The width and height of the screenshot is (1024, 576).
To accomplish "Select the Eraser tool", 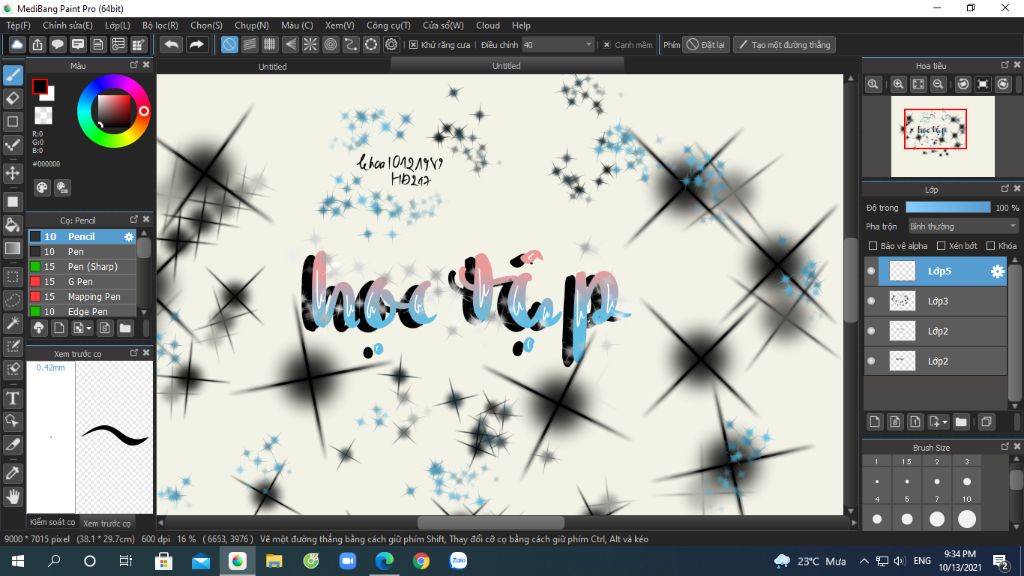I will point(12,99).
